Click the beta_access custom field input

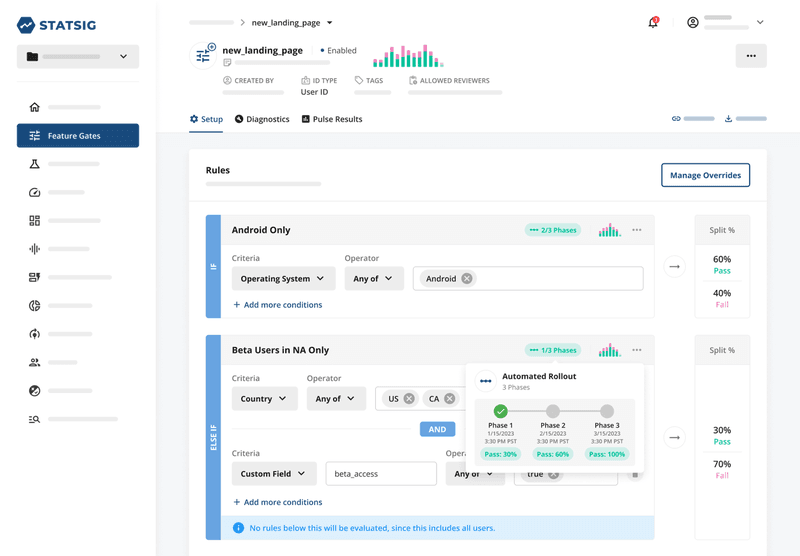380,474
